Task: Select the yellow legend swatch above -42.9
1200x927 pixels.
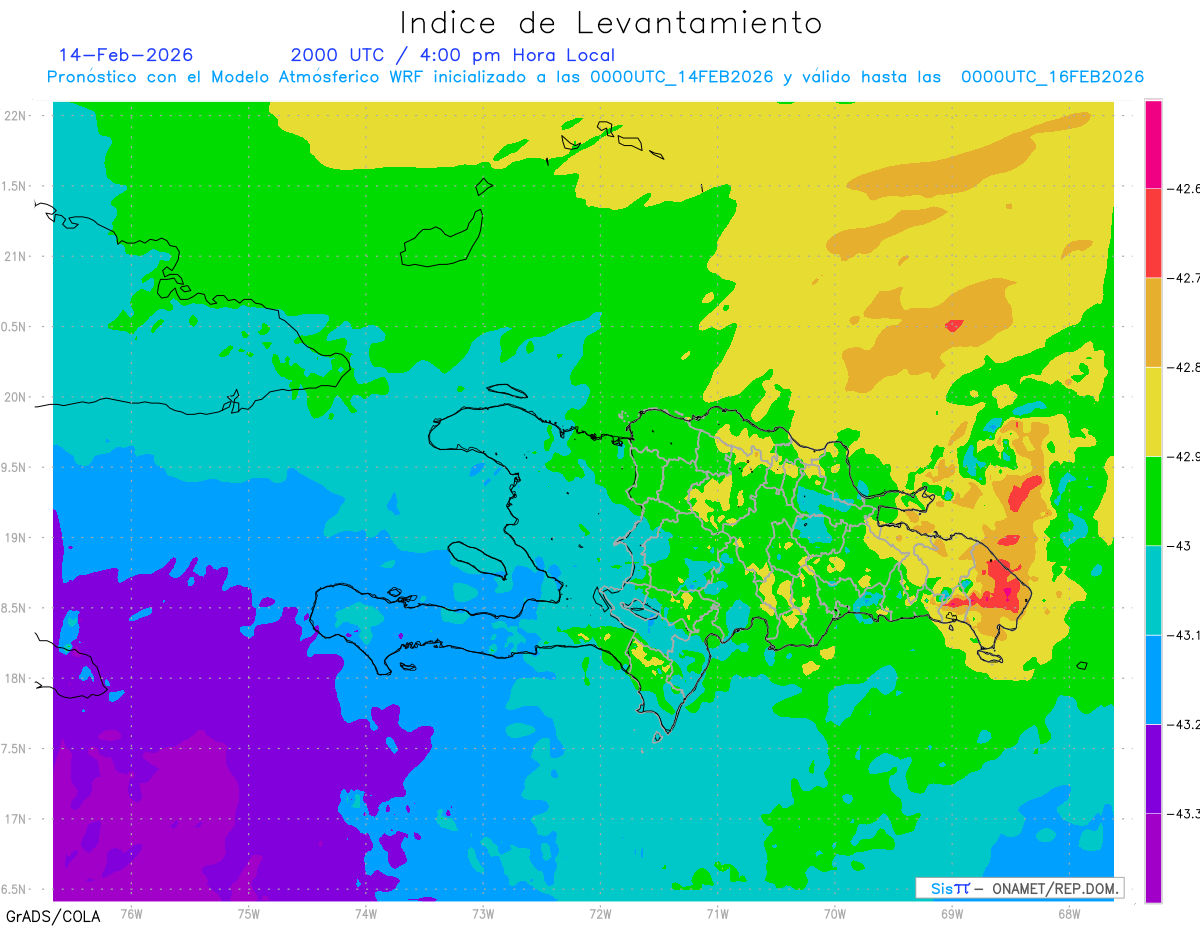Action: click(1153, 411)
